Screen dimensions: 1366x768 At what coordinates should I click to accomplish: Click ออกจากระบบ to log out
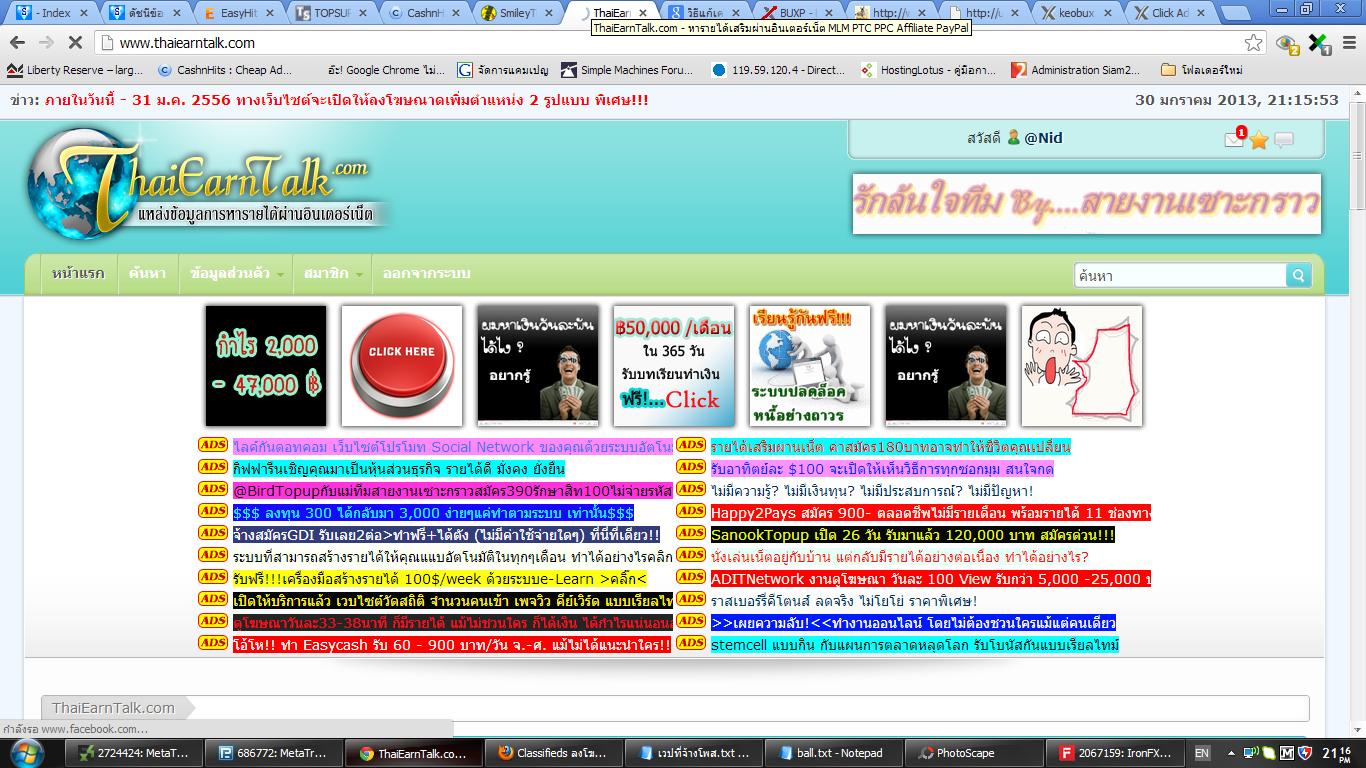coord(426,273)
